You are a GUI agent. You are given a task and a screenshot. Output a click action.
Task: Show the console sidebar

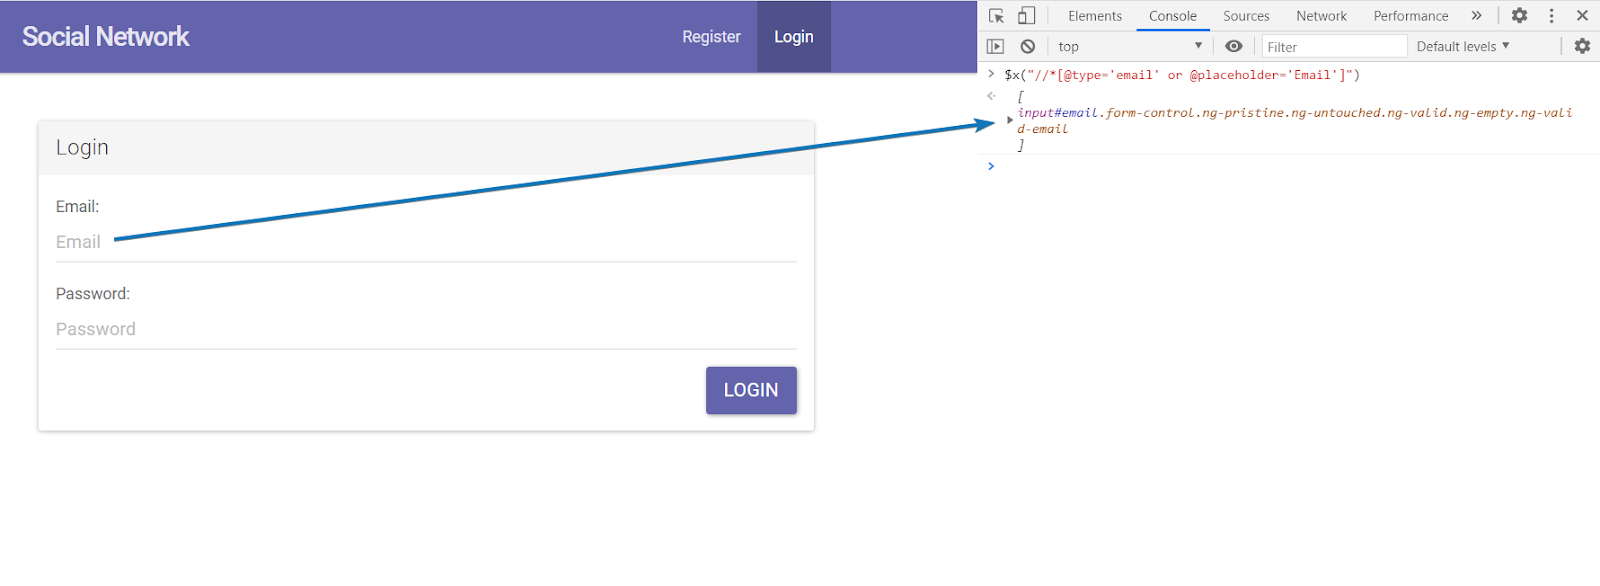(x=995, y=46)
